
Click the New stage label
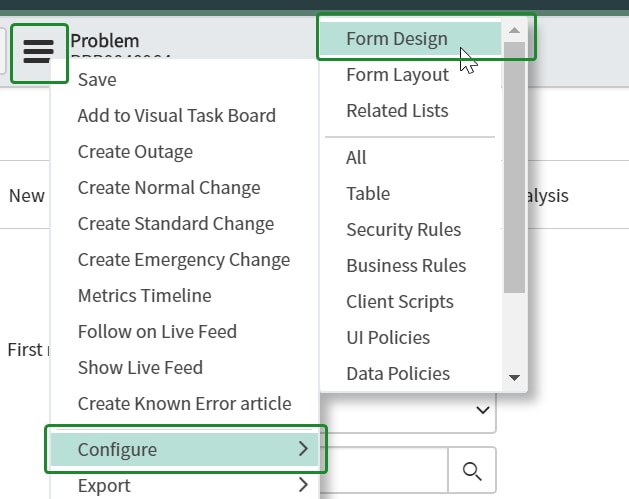26,196
